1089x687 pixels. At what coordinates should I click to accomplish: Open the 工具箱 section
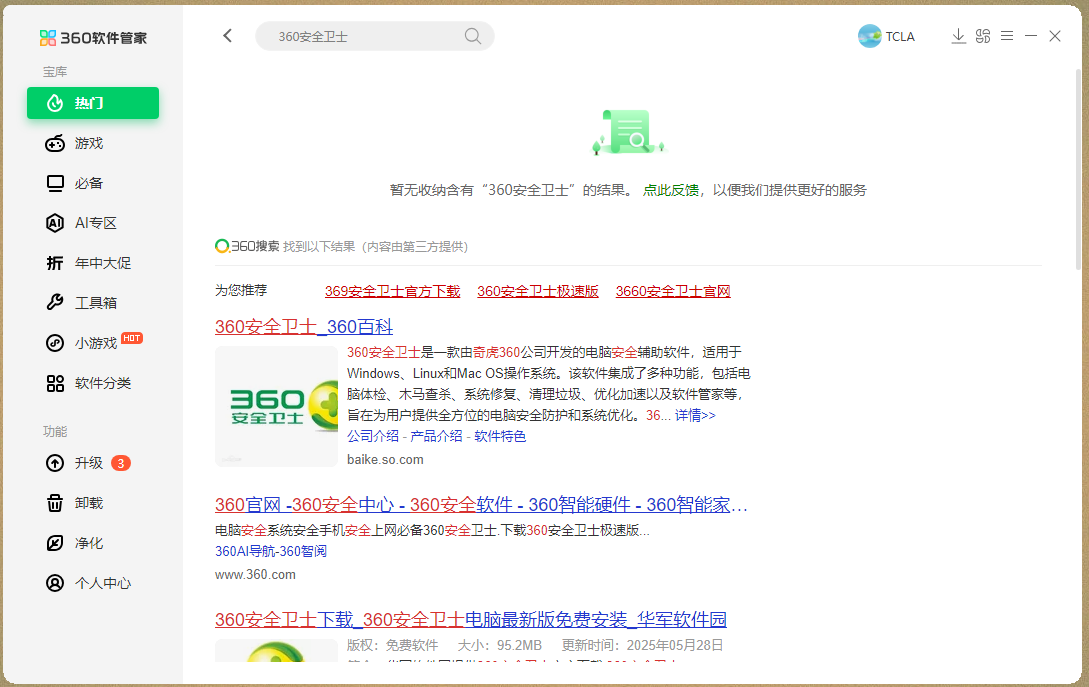click(x=92, y=302)
